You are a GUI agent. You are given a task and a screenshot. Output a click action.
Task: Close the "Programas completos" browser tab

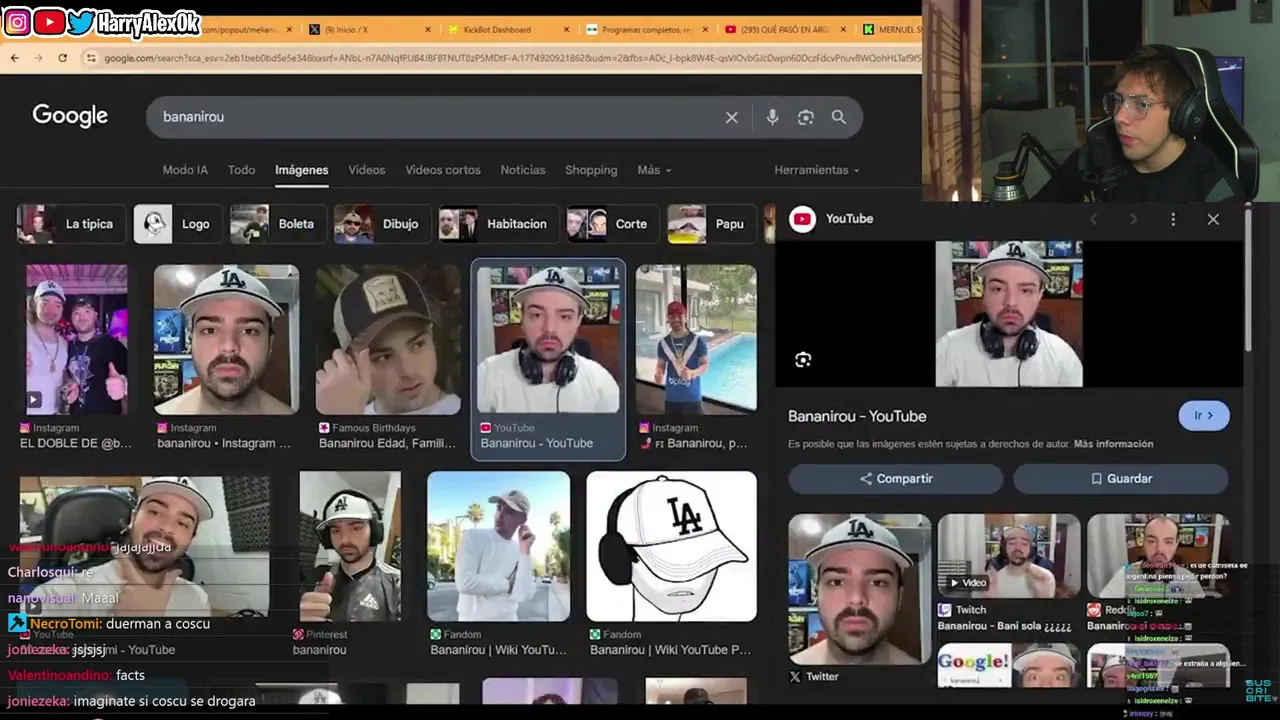(706, 30)
